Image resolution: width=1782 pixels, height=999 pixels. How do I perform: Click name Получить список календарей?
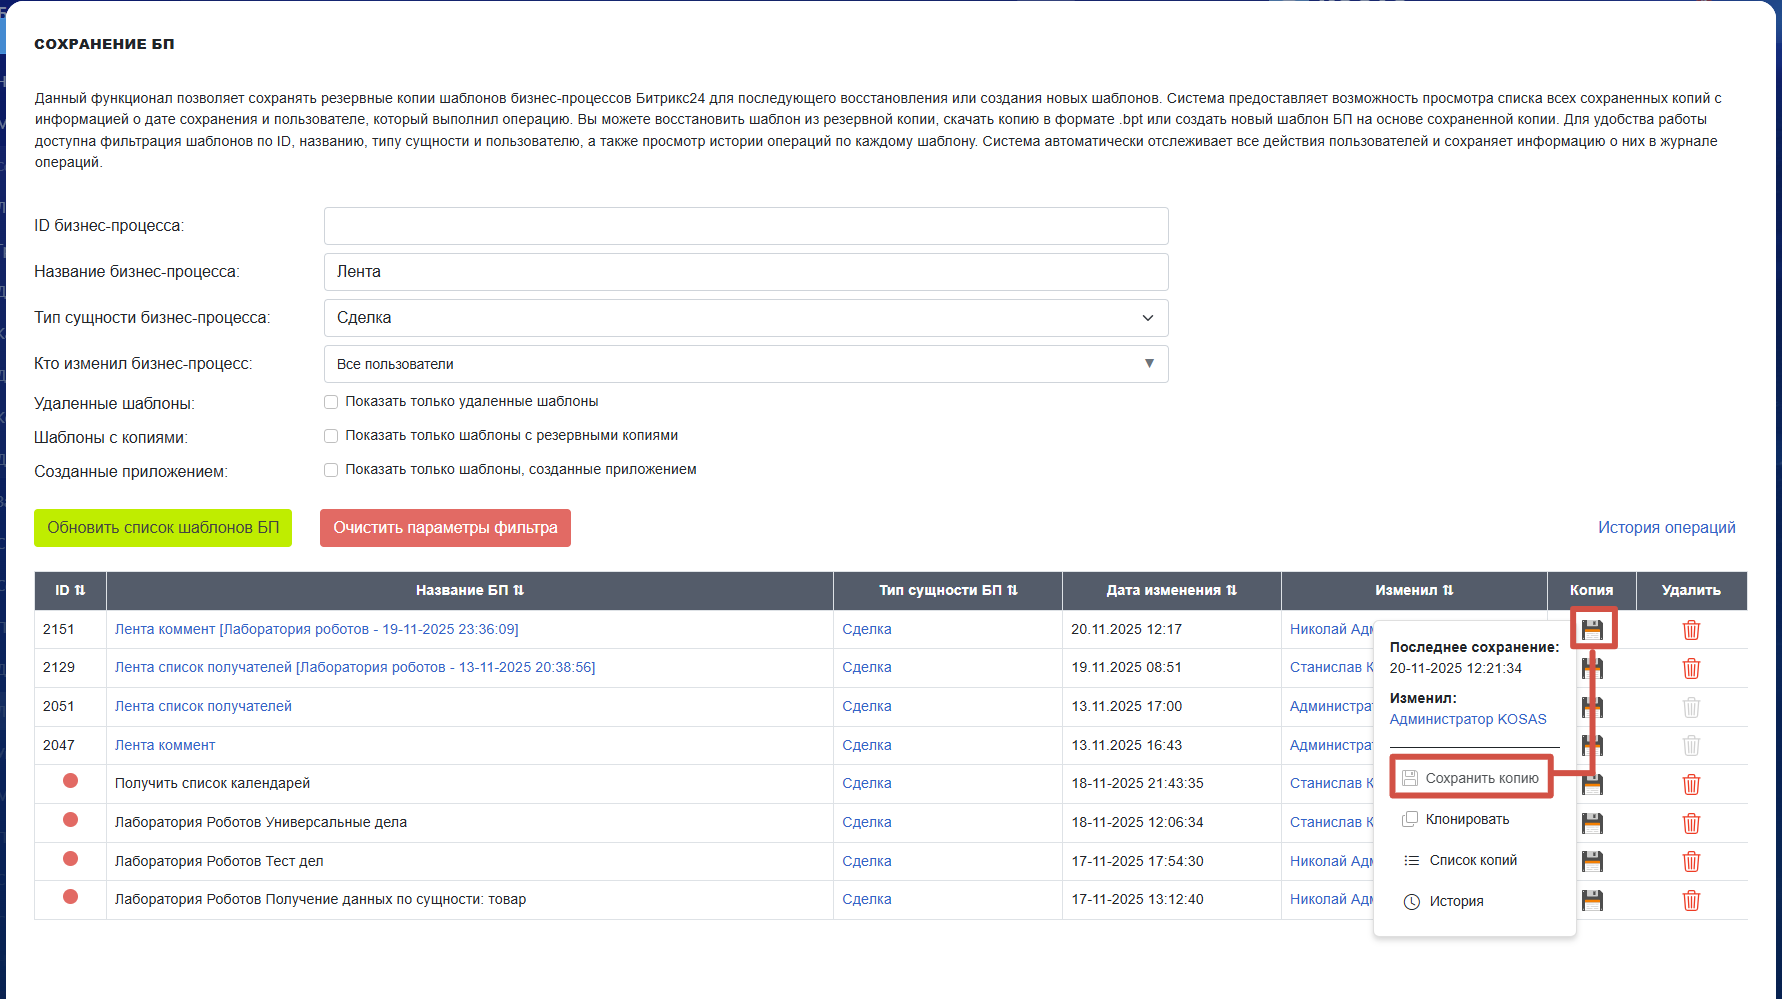[x=212, y=783]
